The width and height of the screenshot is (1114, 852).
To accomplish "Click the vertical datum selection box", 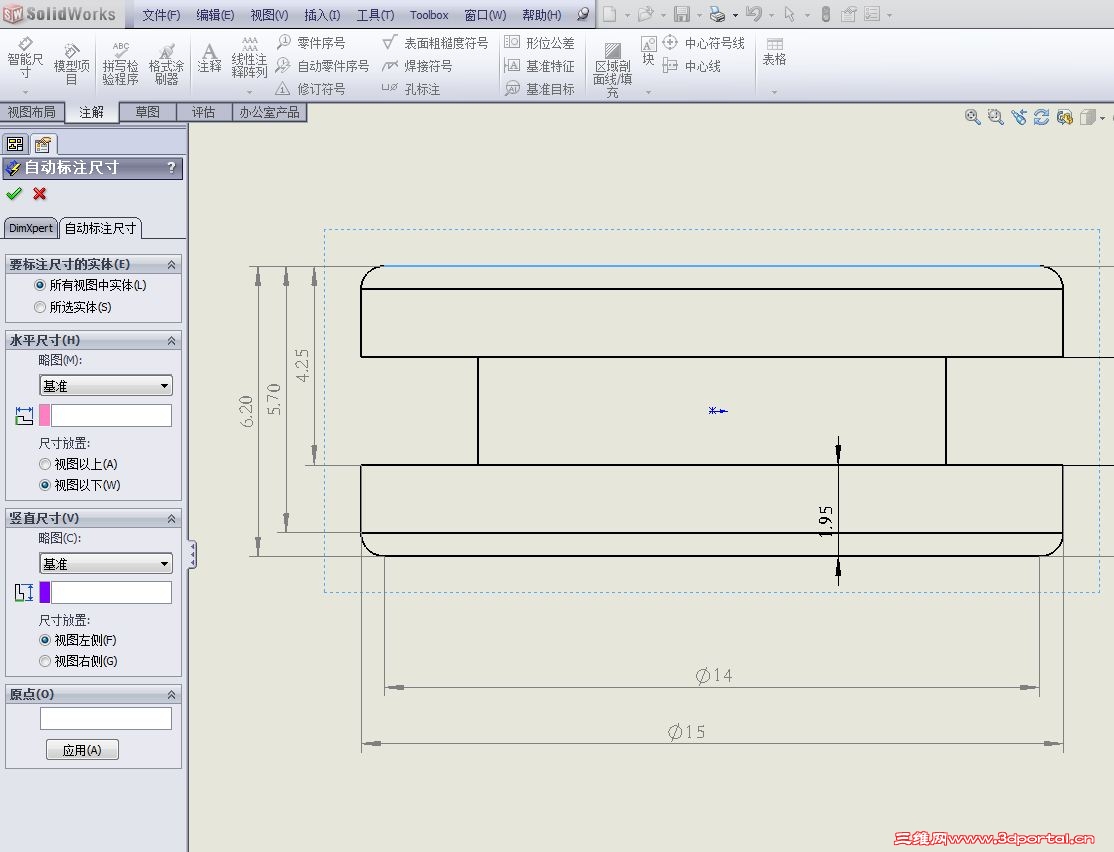I will coord(112,592).
